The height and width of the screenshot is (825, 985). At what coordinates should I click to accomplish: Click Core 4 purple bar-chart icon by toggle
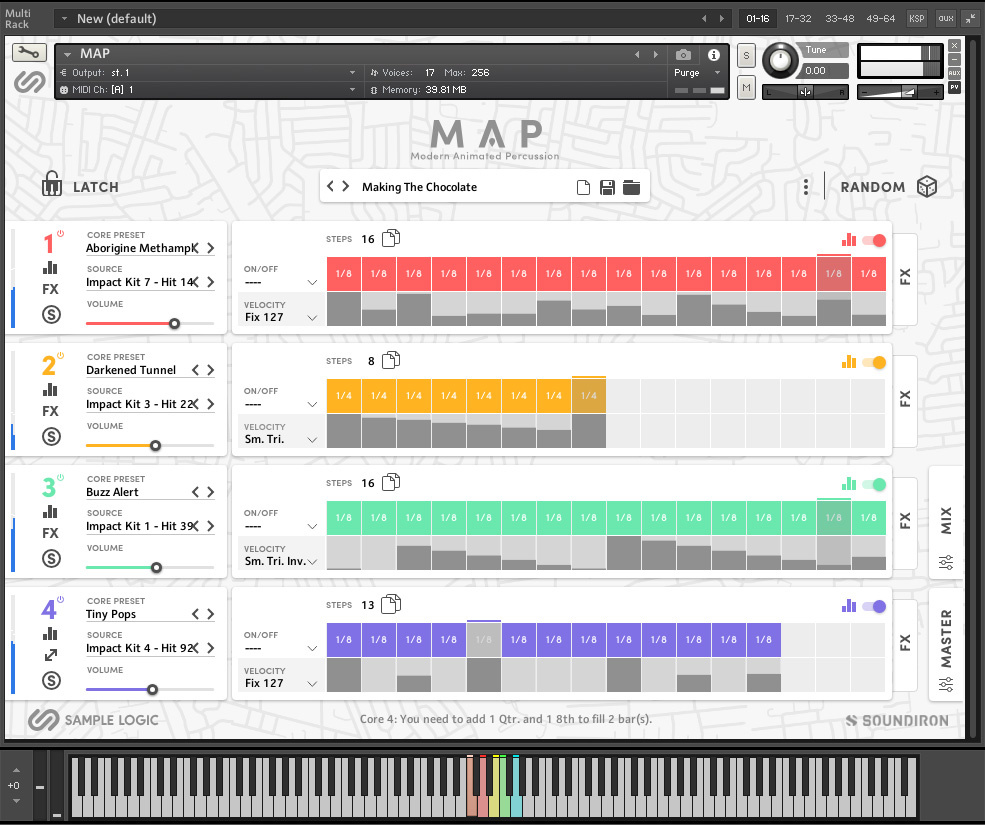(x=849, y=606)
